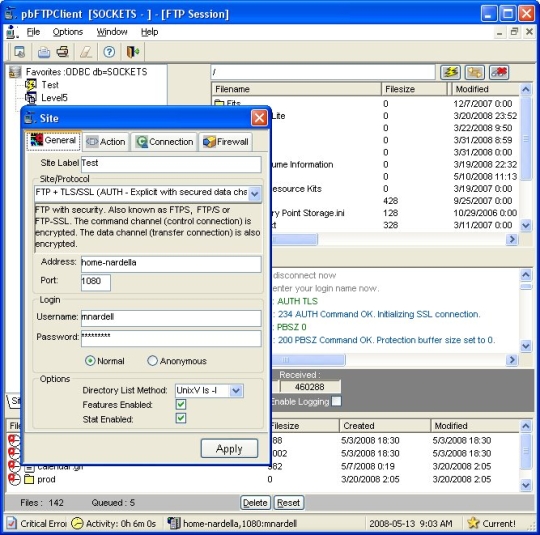Screen dimensions: 540x535
Task: Click the Delete button
Action: click(x=255, y=503)
